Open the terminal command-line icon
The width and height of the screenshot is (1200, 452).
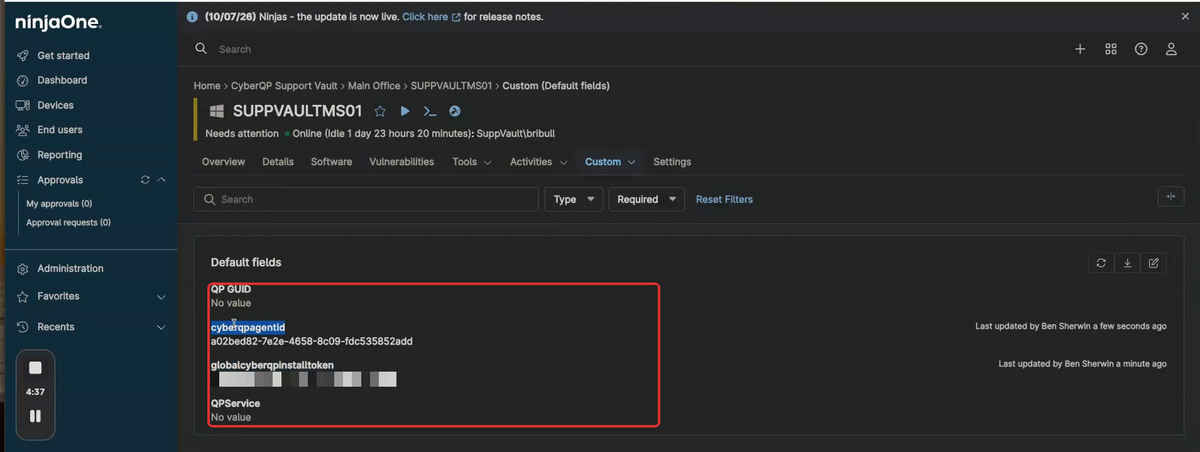[430, 111]
